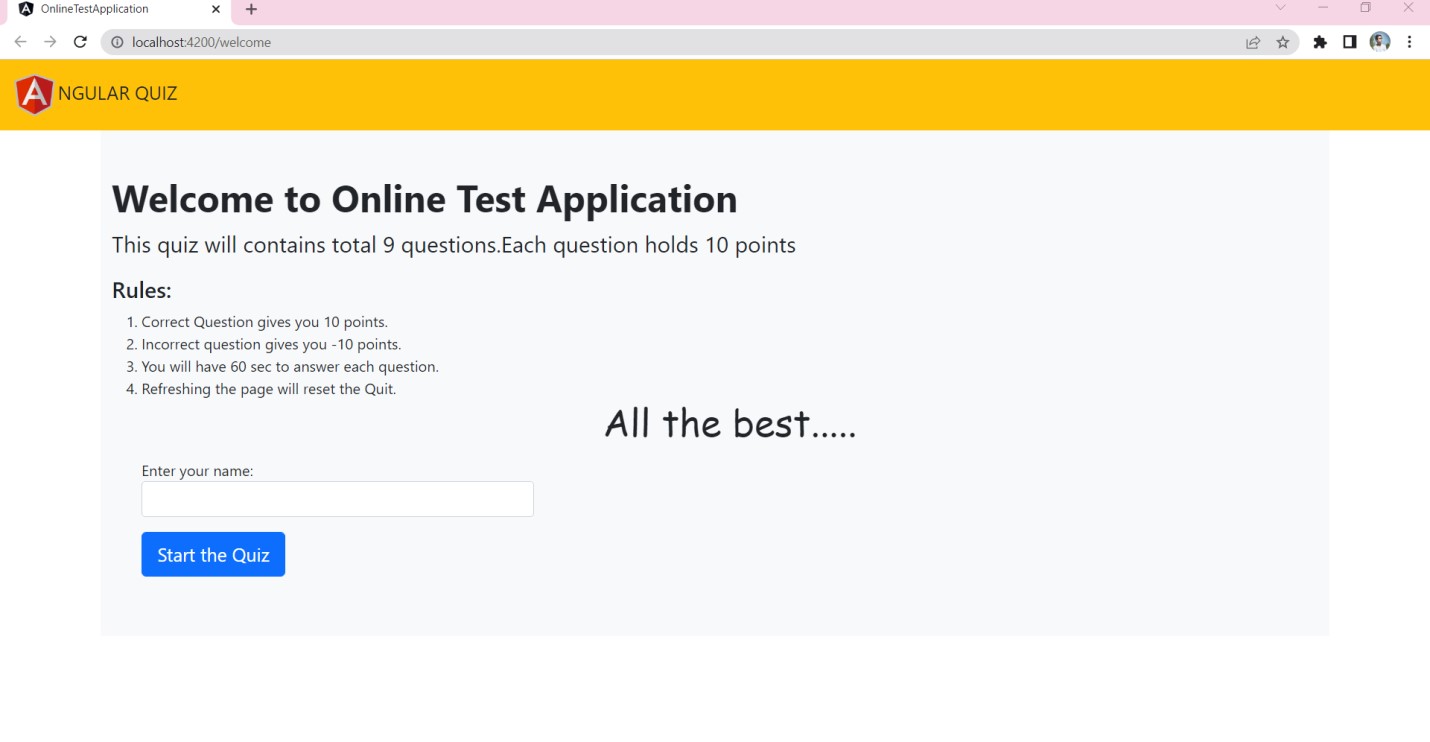
Task: Click the NGULAR QUIZ brand text
Action: coord(118,94)
